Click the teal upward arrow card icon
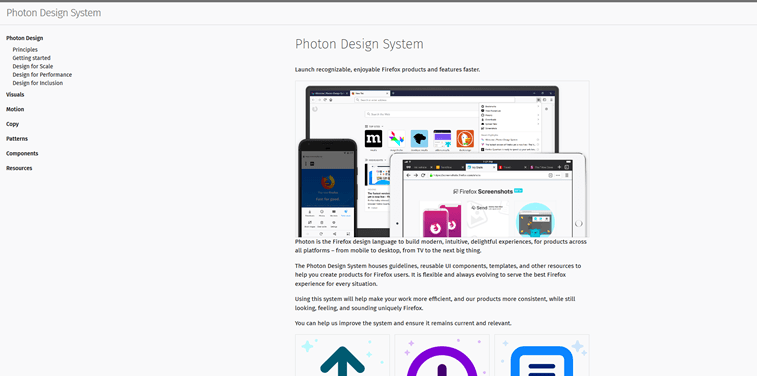 342,361
